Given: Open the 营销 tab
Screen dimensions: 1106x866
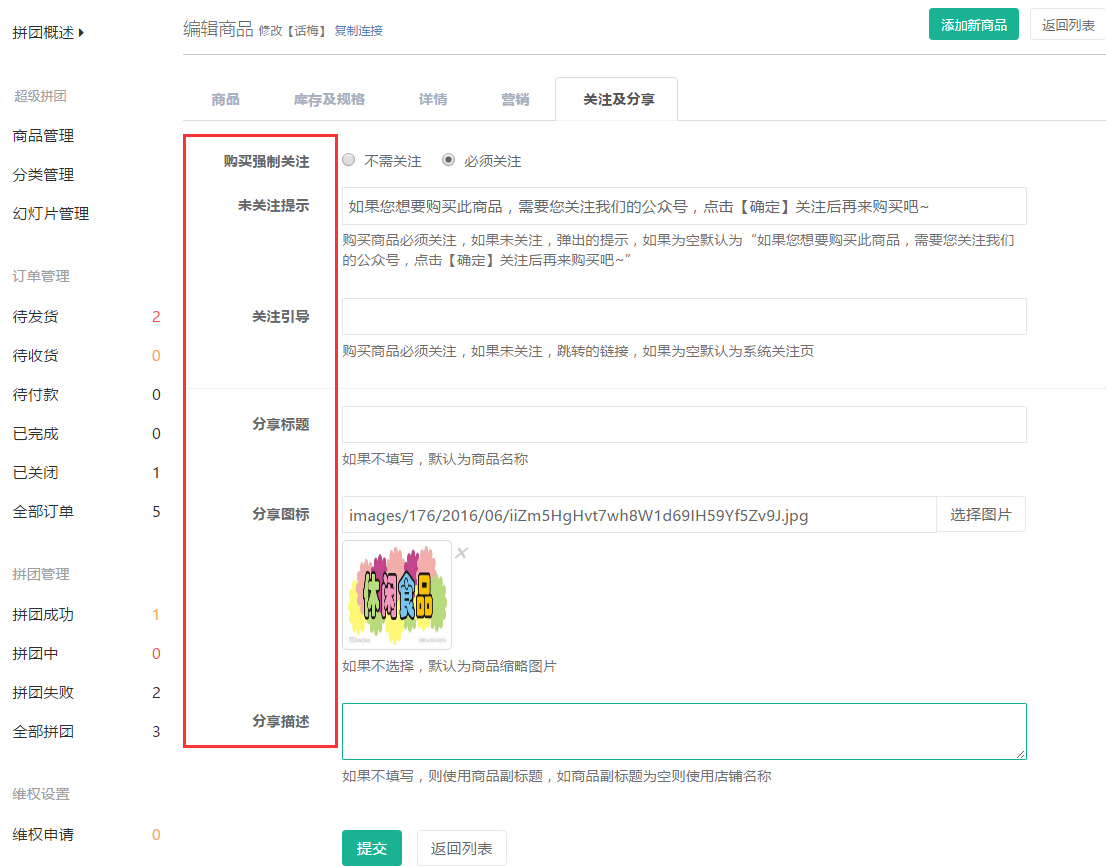Looking at the screenshot, I should (x=515, y=99).
